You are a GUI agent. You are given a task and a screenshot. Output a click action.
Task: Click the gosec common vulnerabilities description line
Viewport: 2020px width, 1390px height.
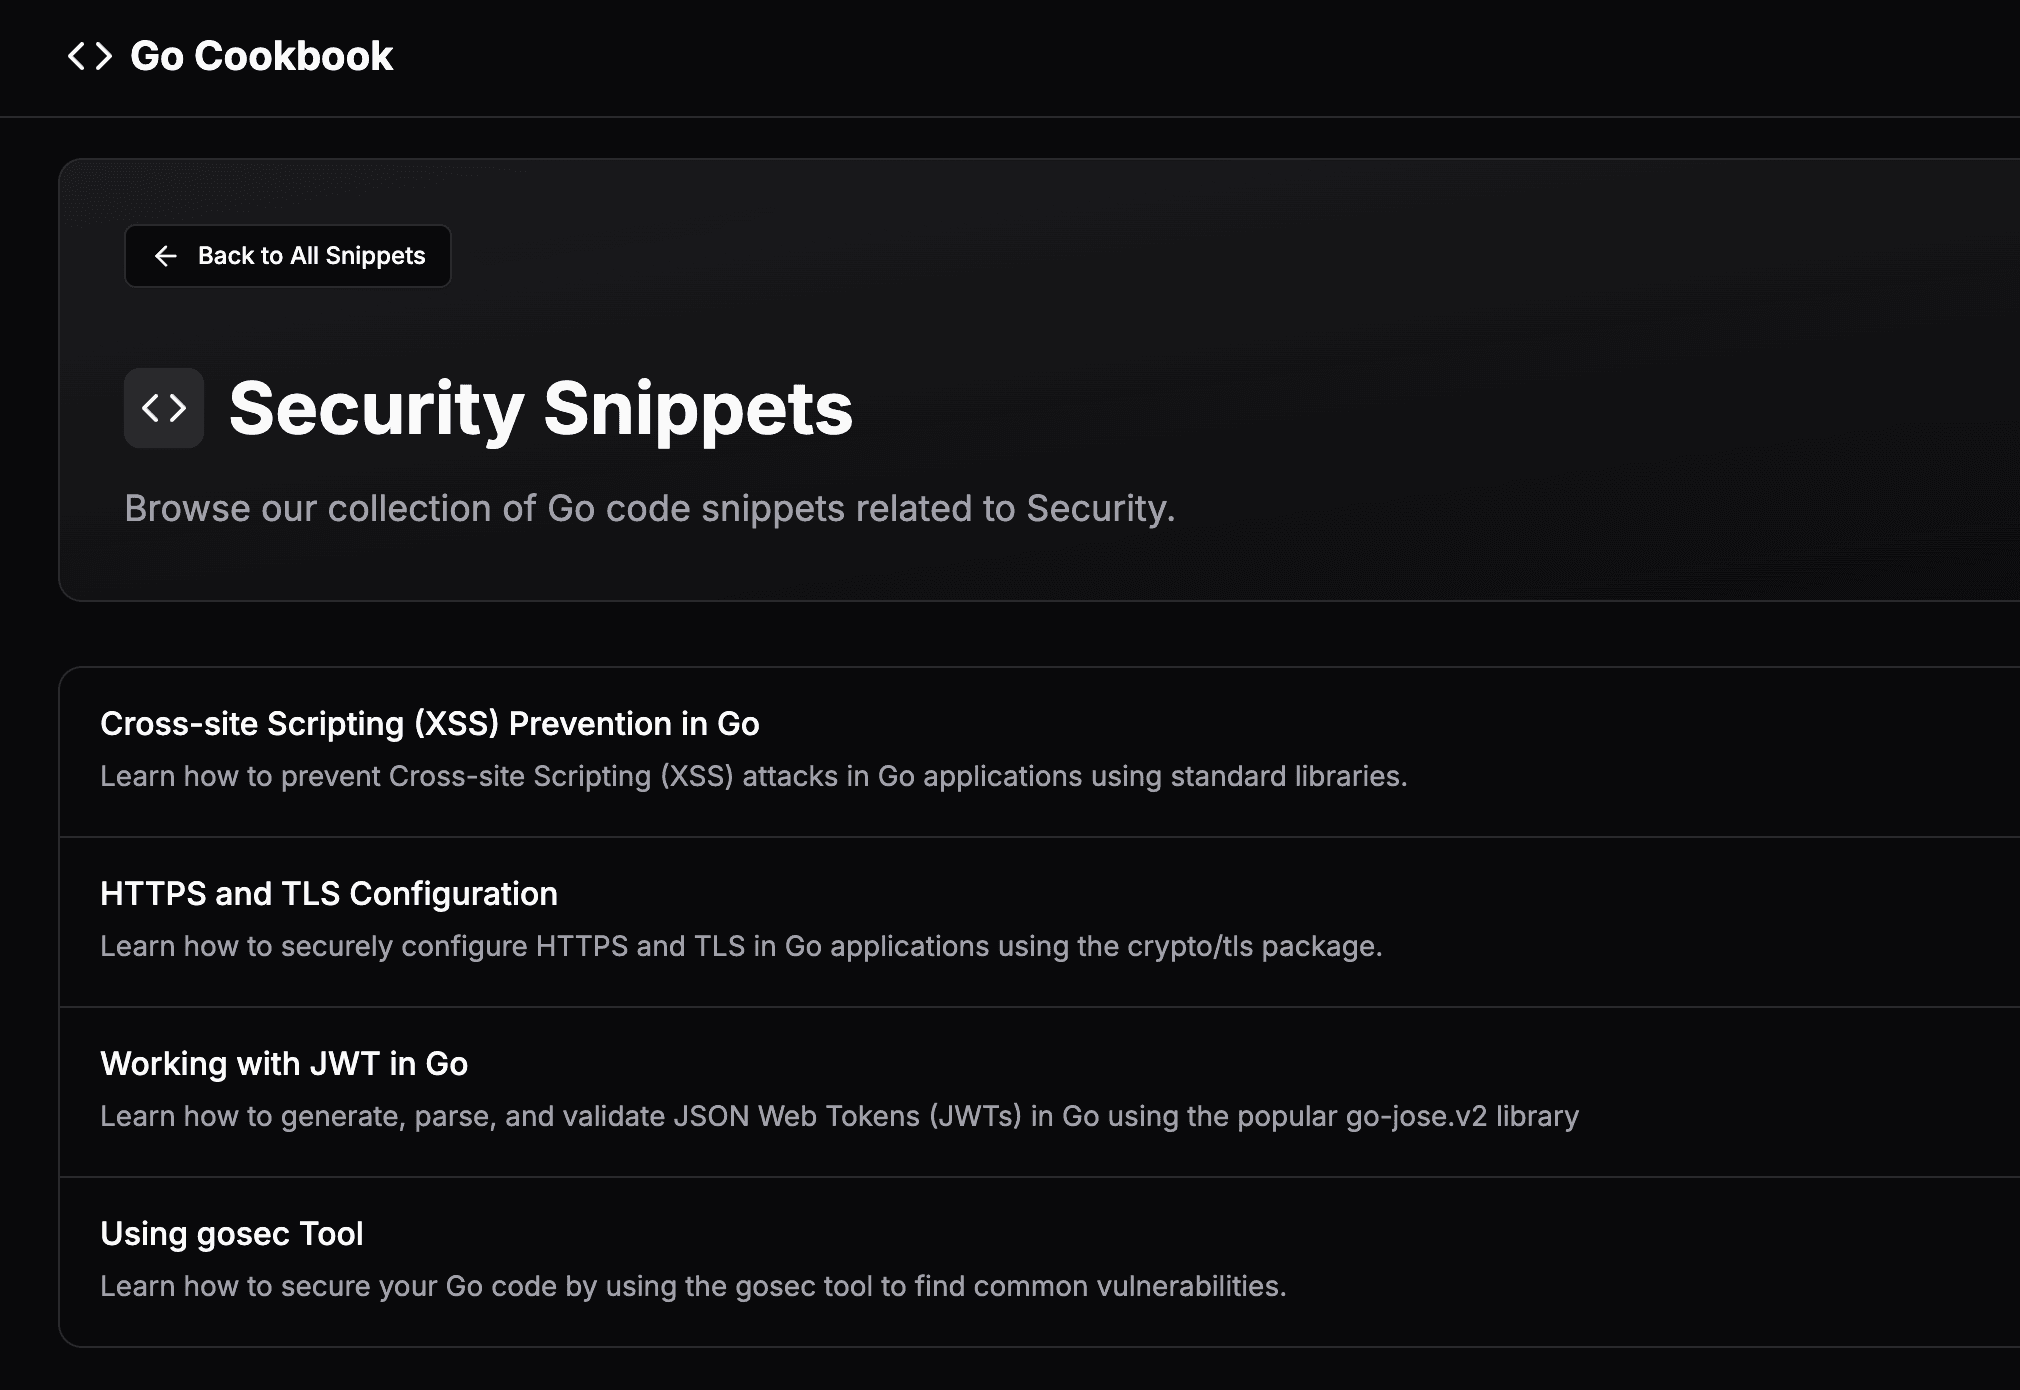693,1286
